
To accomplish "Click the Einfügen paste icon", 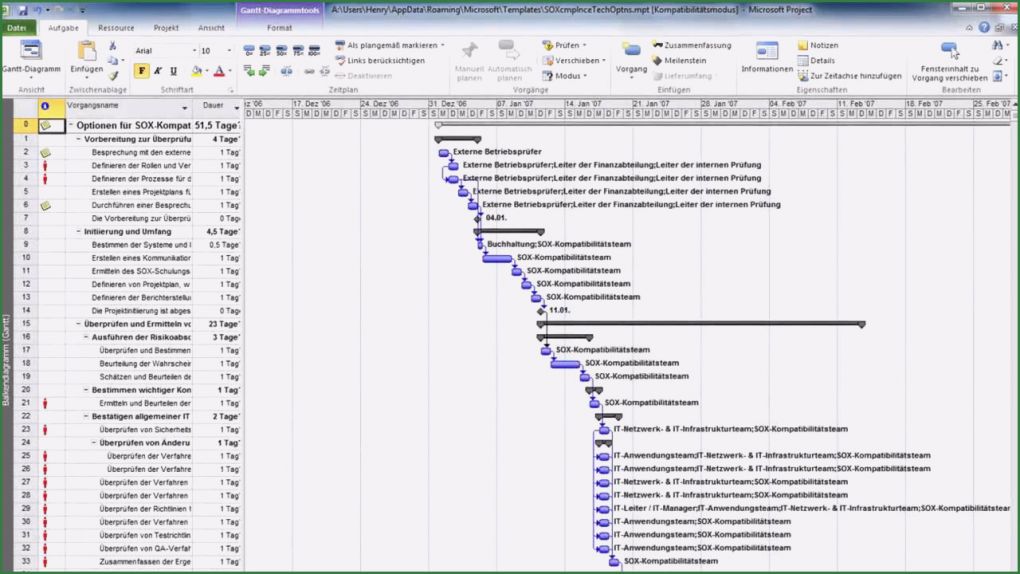I will pos(87,57).
